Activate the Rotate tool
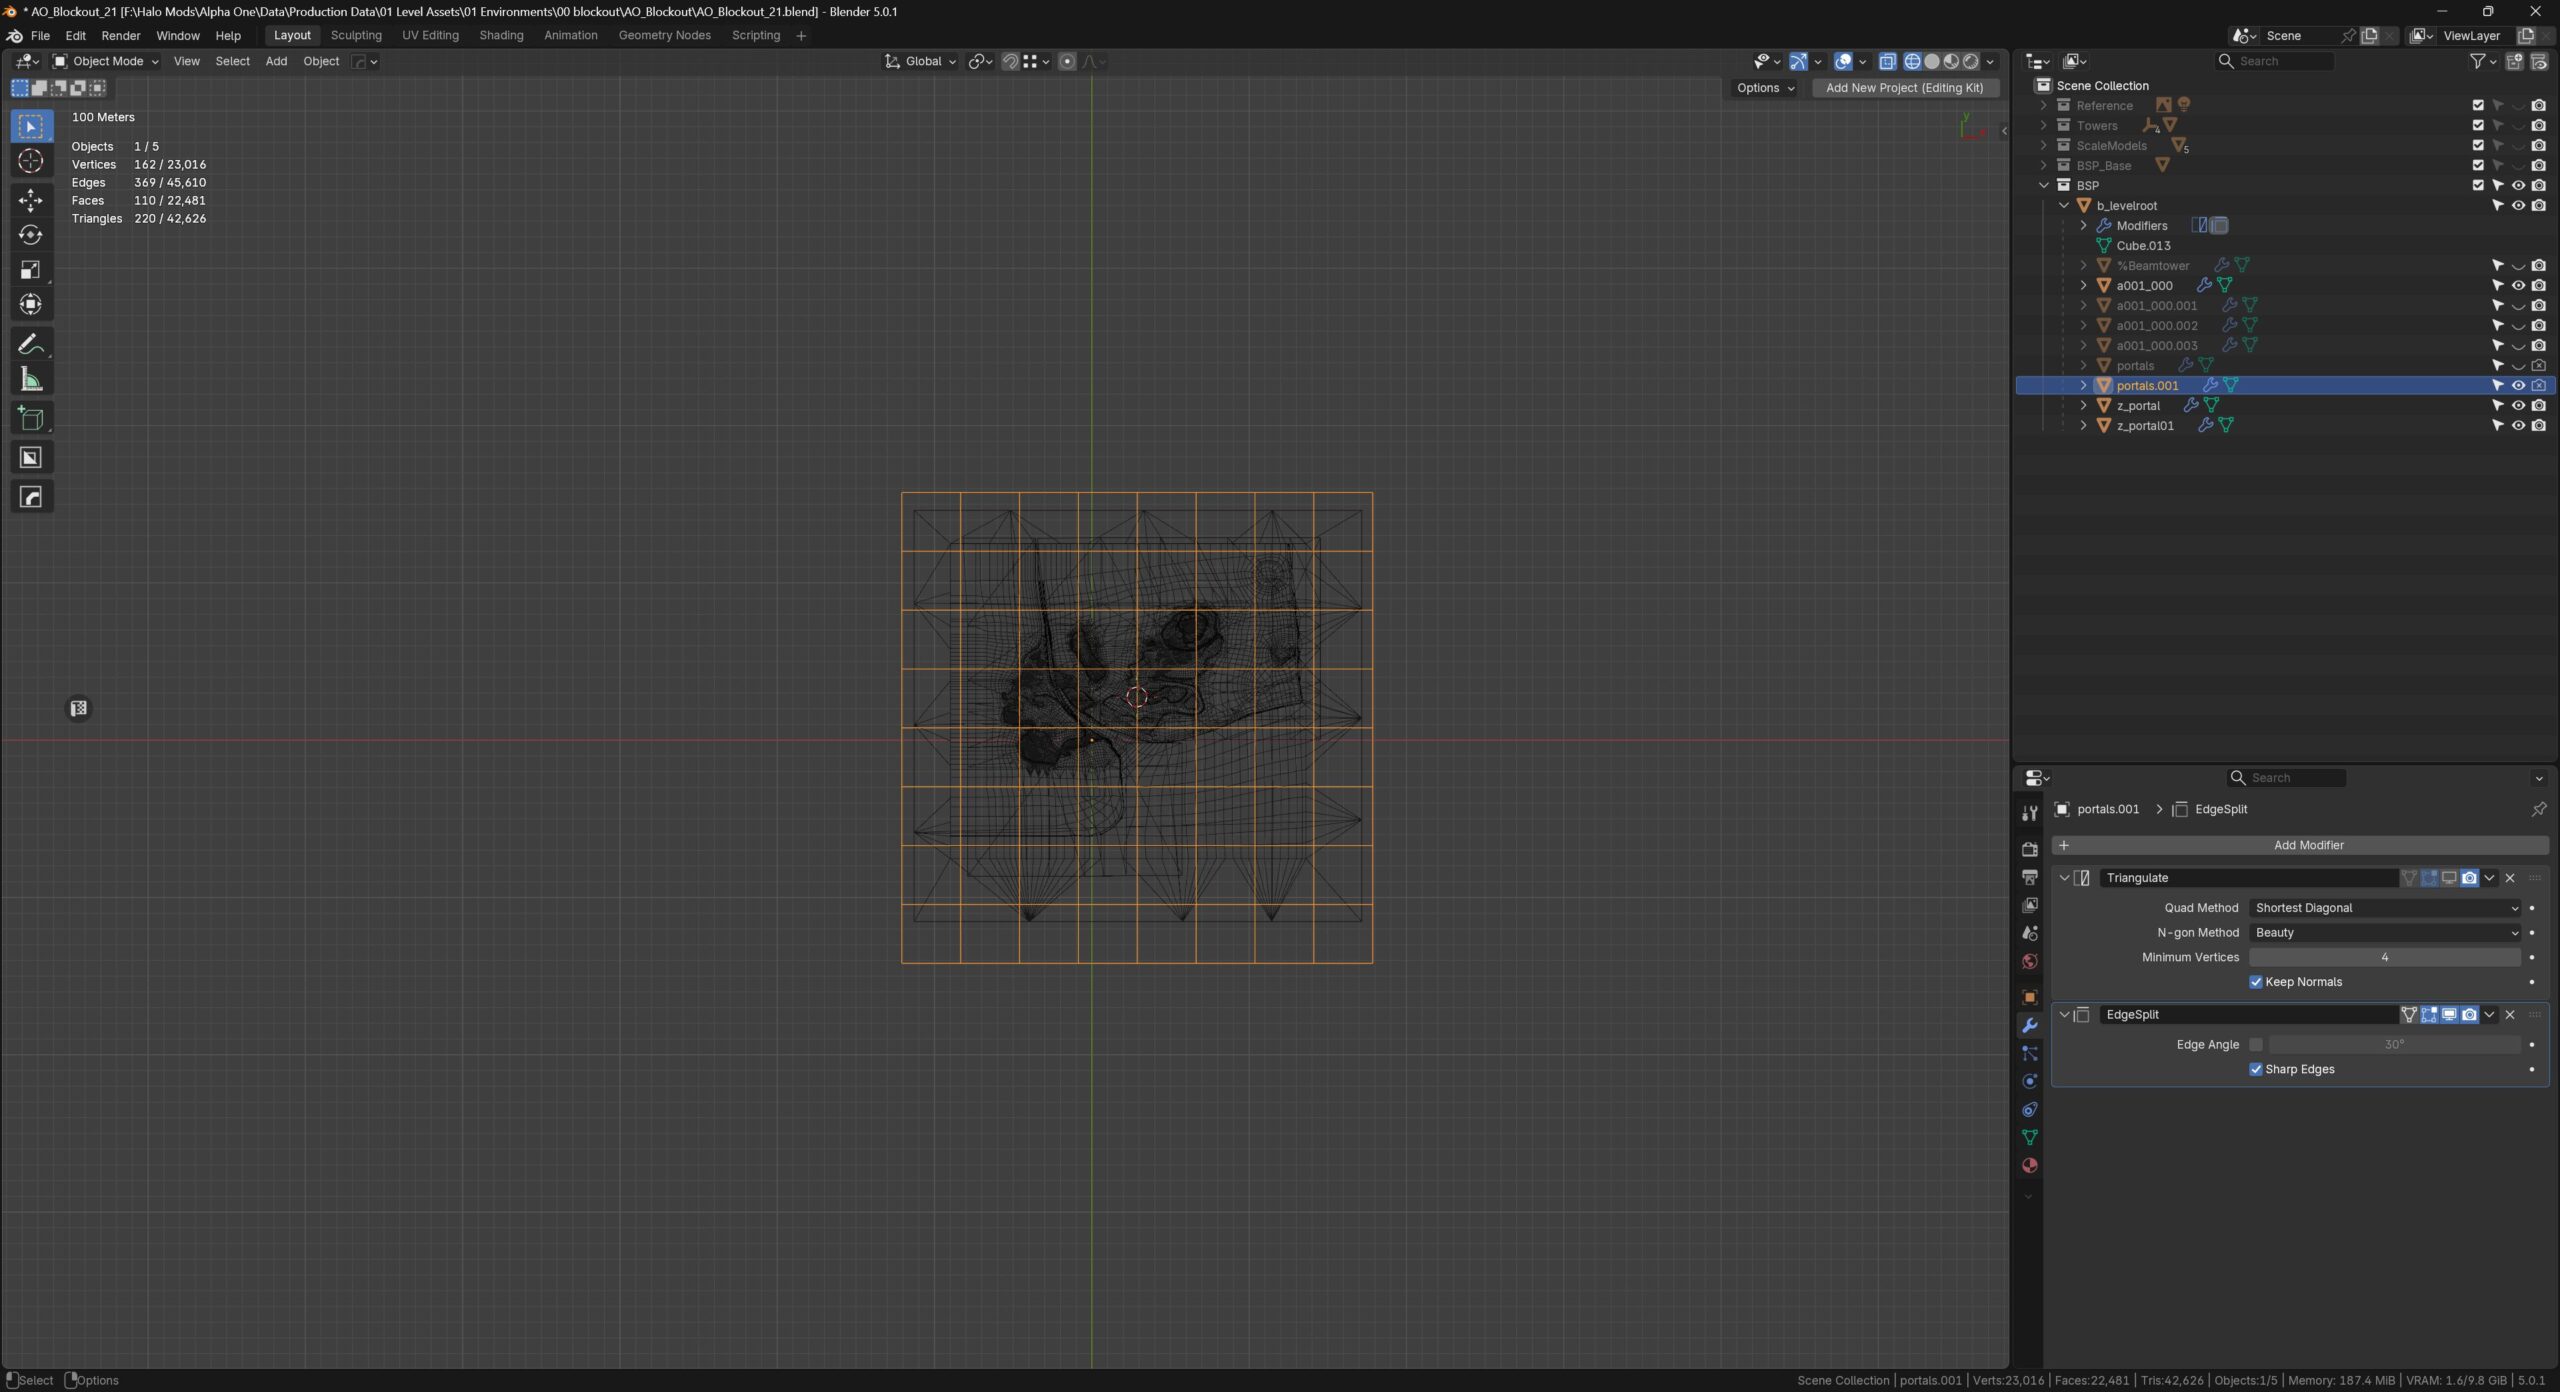The height and width of the screenshot is (1392, 2560). (x=30, y=235)
